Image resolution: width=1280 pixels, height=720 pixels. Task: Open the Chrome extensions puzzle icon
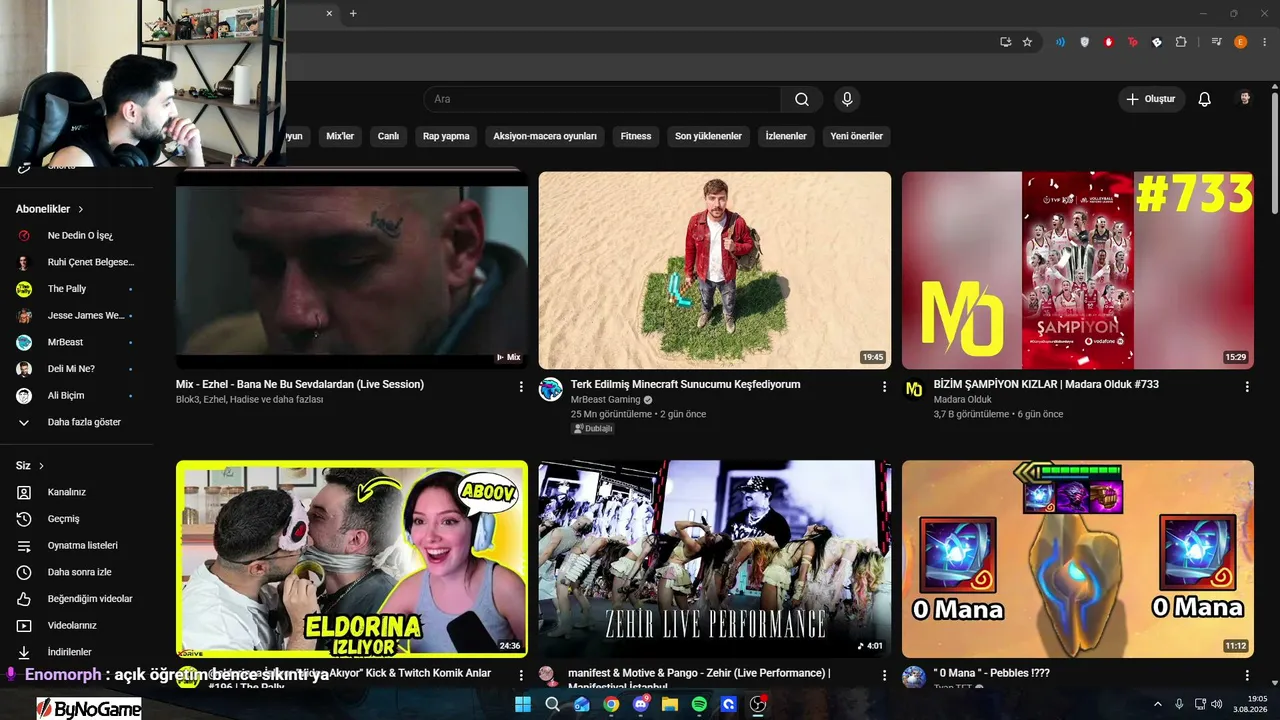[1181, 42]
